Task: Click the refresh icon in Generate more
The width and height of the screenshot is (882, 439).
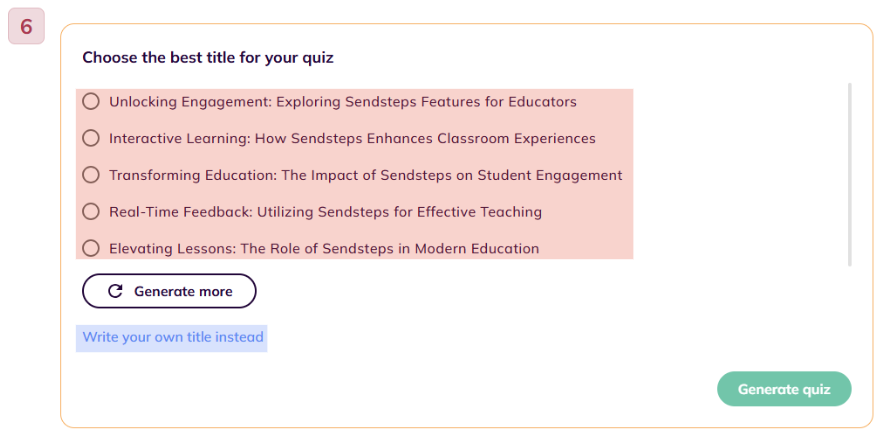Action: (115, 291)
